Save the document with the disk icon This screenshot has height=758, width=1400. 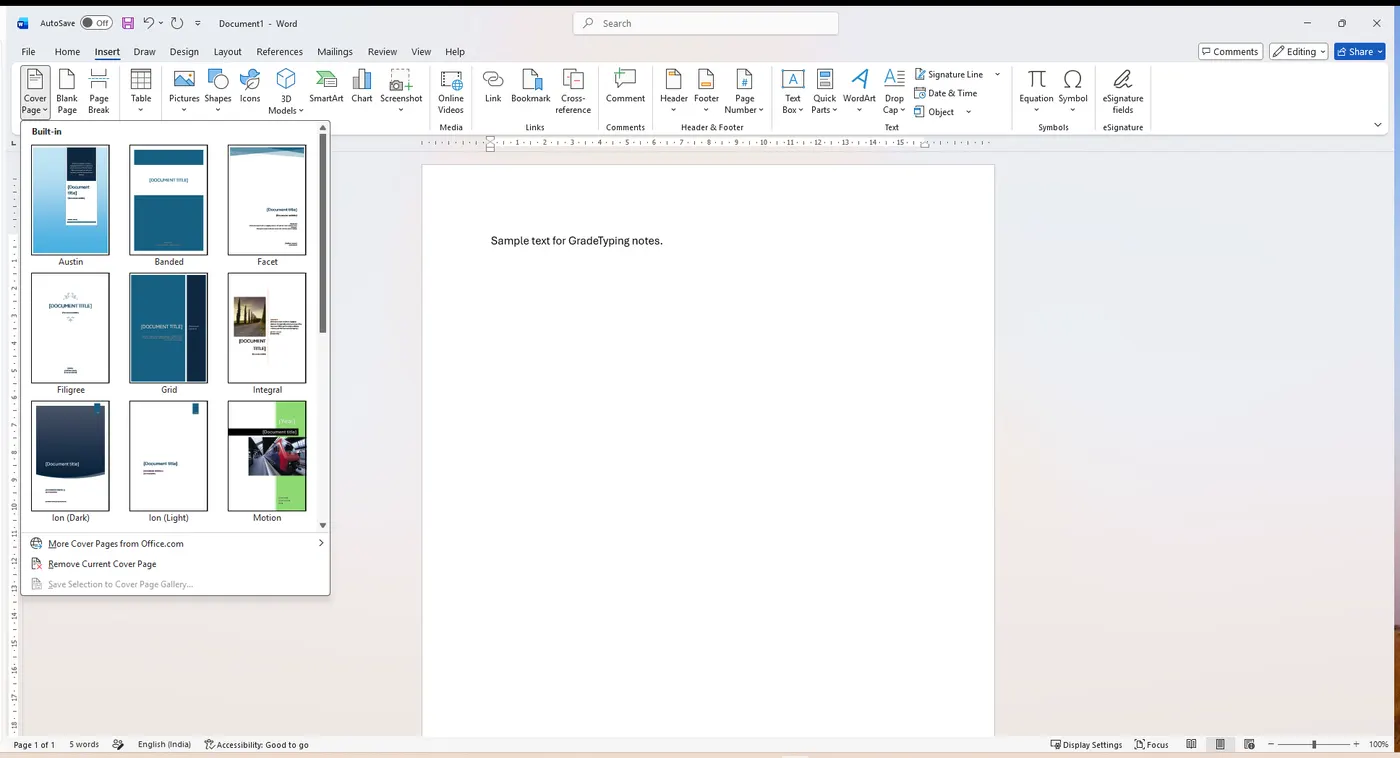click(x=128, y=23)
